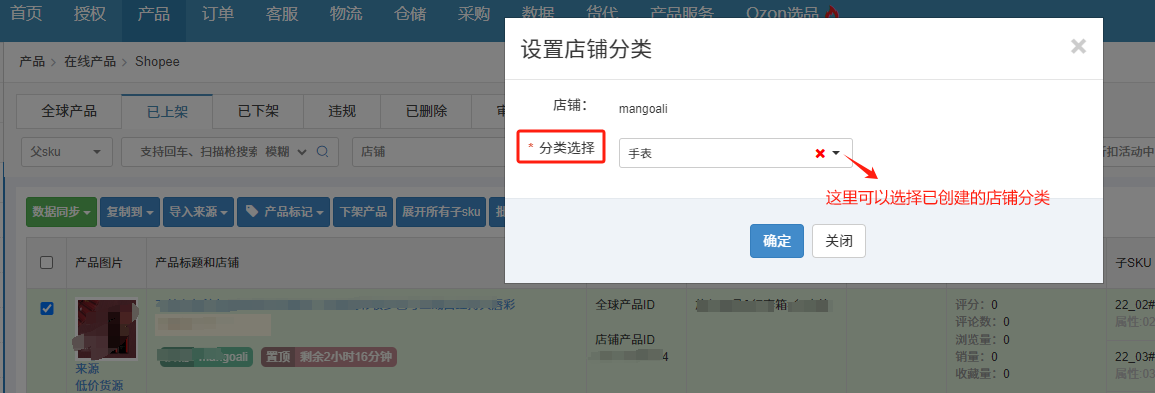Image resolution: width=1155 pixels, height=393 pixels.
Task: Click the 在线产品 breadcrumb link
Action: (x=90, y=62)
